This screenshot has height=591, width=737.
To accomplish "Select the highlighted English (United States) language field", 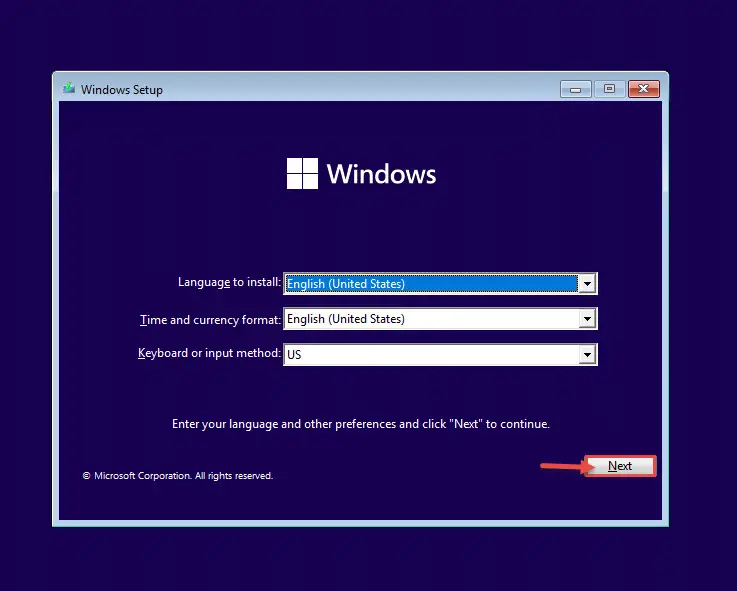I will point(431,284).
